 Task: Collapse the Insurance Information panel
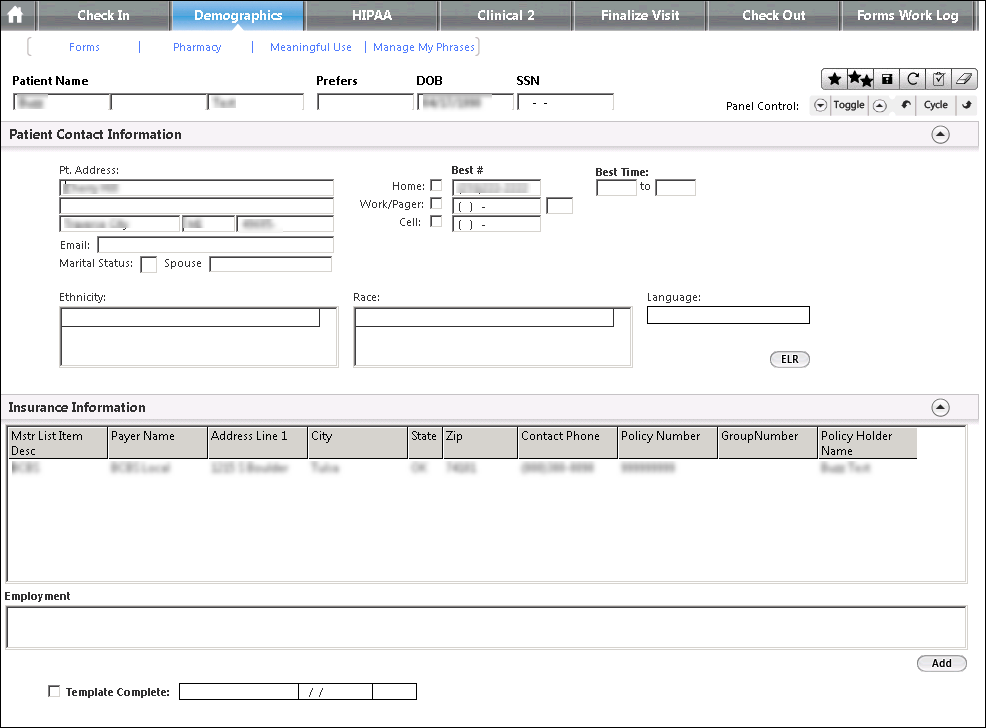pos(940,407)
